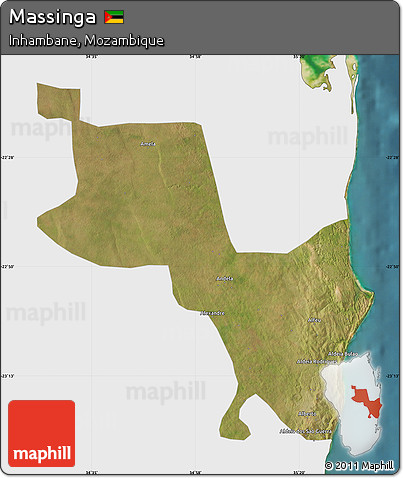Click the Alfeu place label
The width and height of the screenshot is (403, 478).
pos(314,320)
